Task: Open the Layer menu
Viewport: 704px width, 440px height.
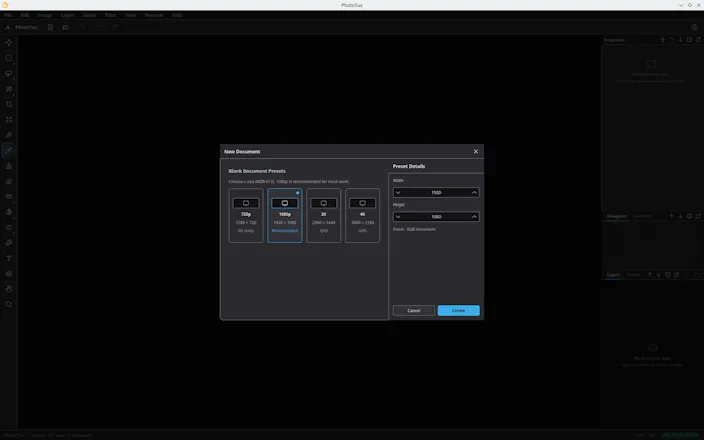Action: (67, 15)
